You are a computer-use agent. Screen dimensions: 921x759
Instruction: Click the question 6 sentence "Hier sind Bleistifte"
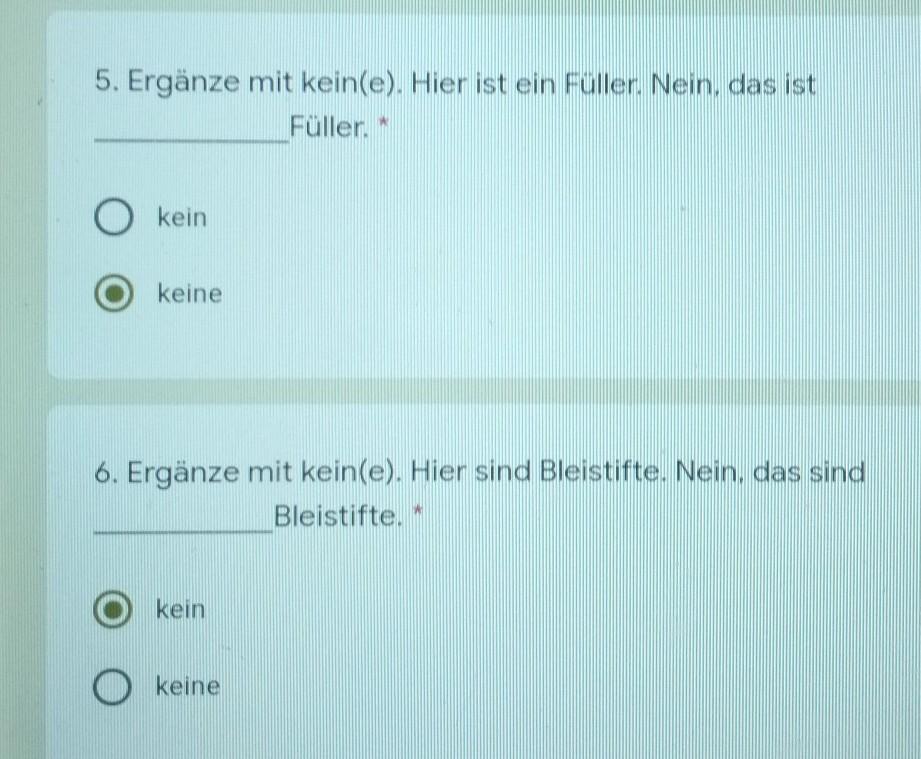coord(536,471)
